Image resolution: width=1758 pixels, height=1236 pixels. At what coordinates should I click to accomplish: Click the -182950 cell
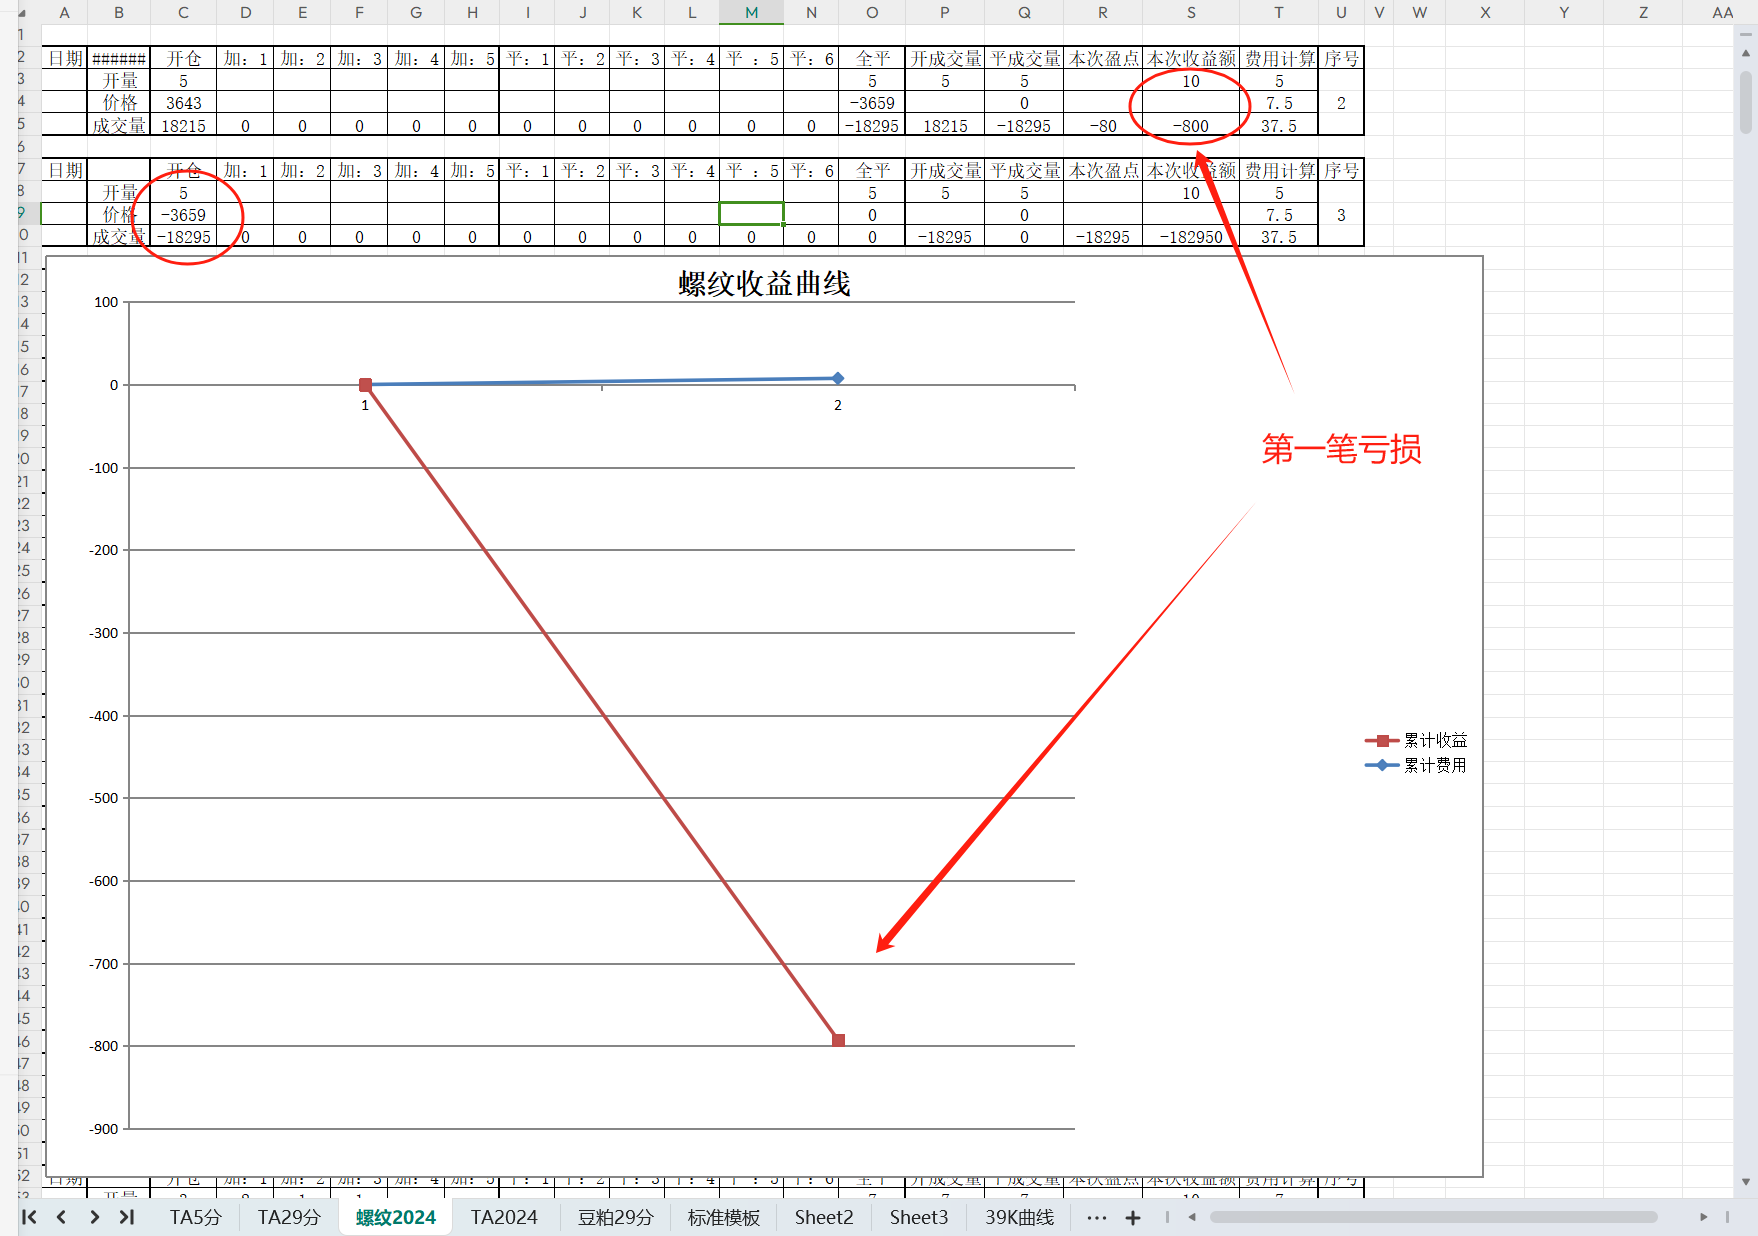(1191, 237)
